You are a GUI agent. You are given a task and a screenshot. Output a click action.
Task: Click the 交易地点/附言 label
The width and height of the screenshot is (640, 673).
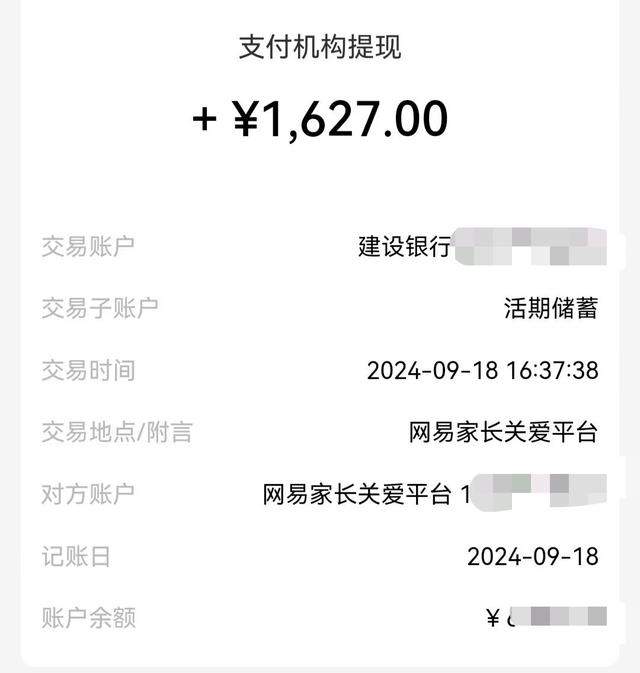[x=117, y=432]
